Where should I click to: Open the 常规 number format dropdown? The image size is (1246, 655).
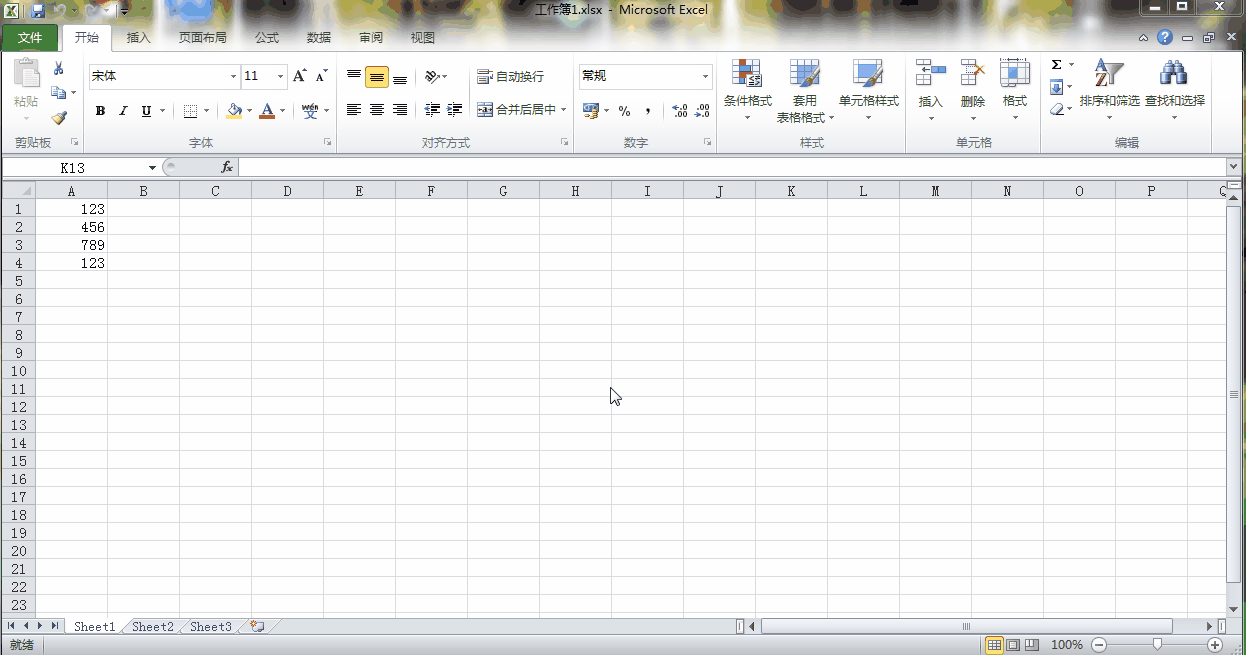[x=705, y=77]
